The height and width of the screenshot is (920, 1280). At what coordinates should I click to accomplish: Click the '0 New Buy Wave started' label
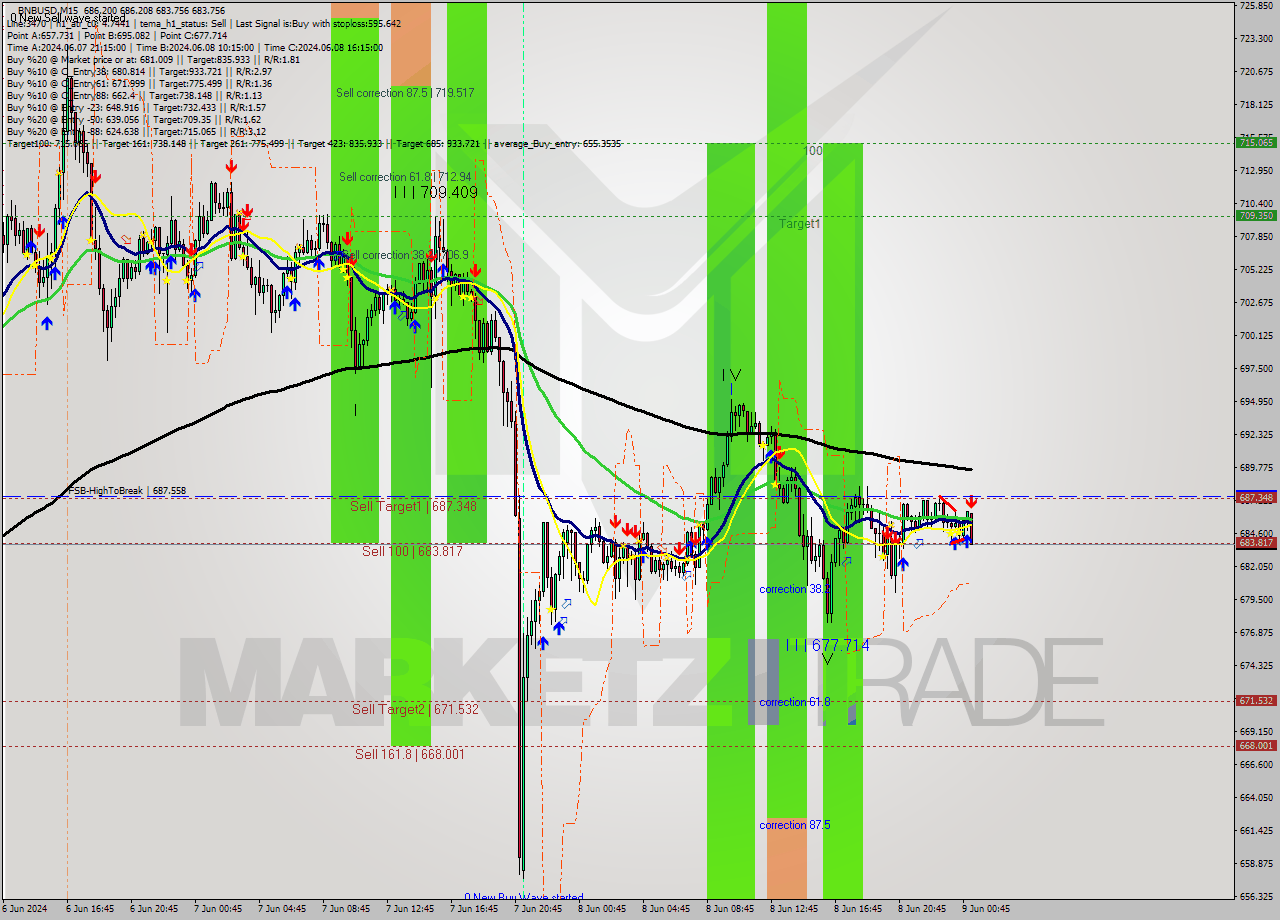point(524,897)
